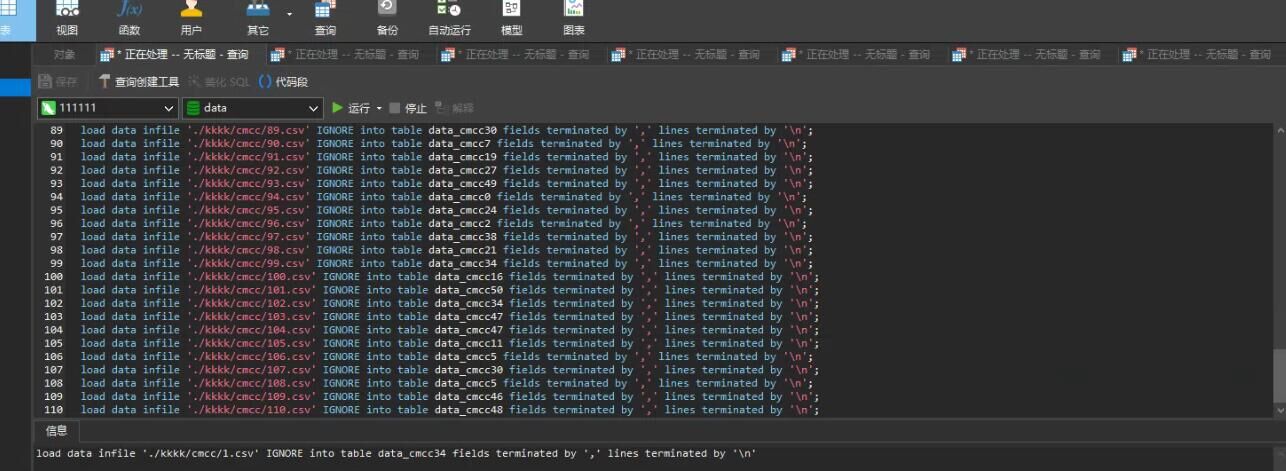The height and width of the screenshot is (471, 1286).
Task: Click the 保存 (Save) button
Action: point(59,82)
